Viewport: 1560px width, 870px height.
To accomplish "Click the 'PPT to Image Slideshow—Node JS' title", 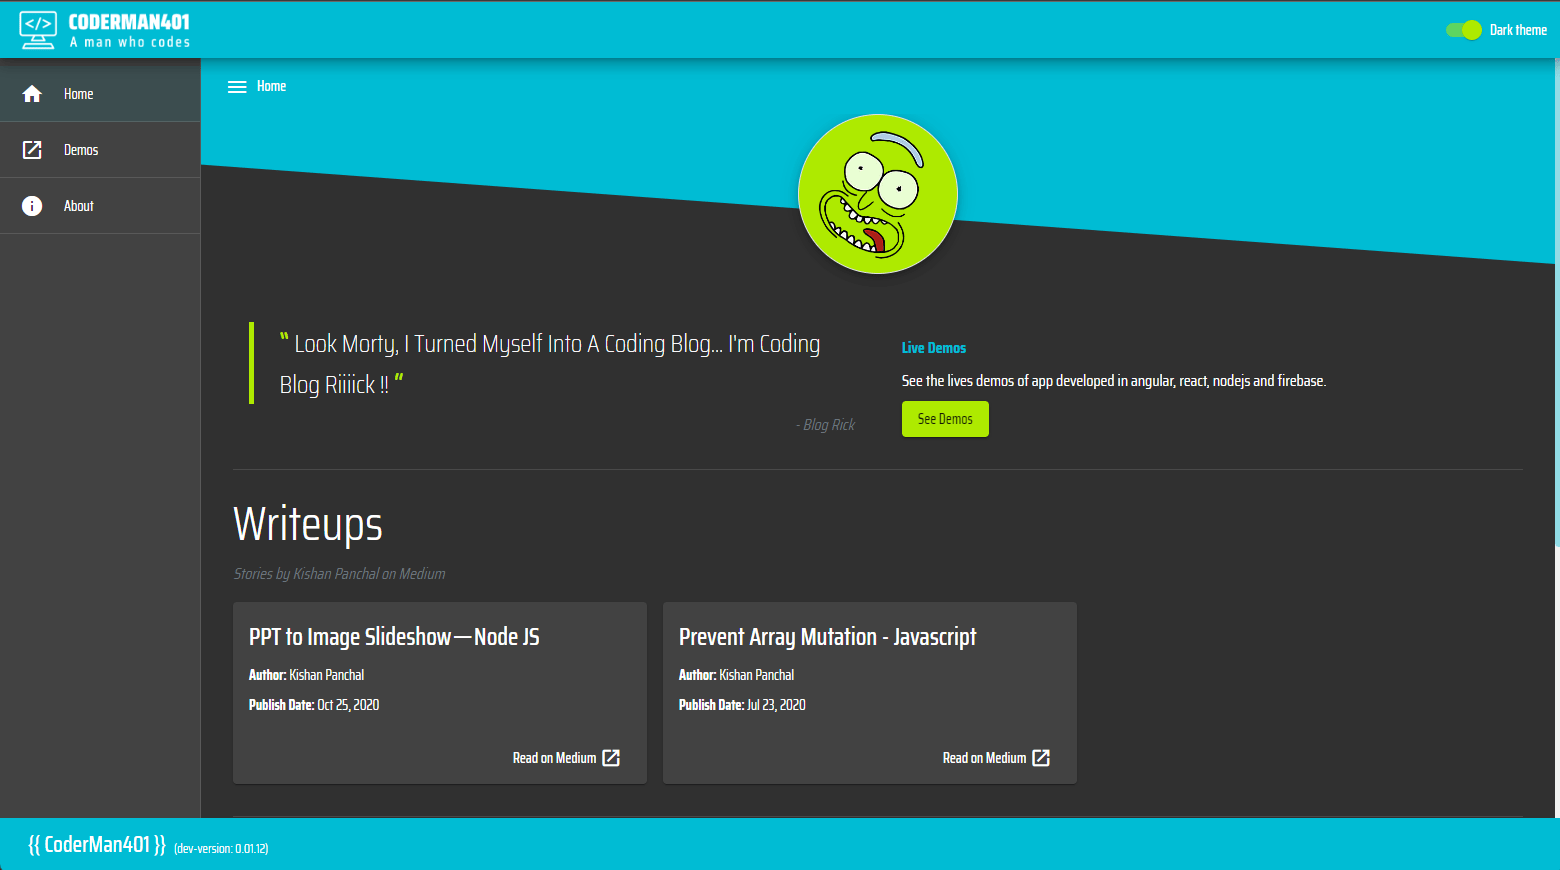I will 394,637.
